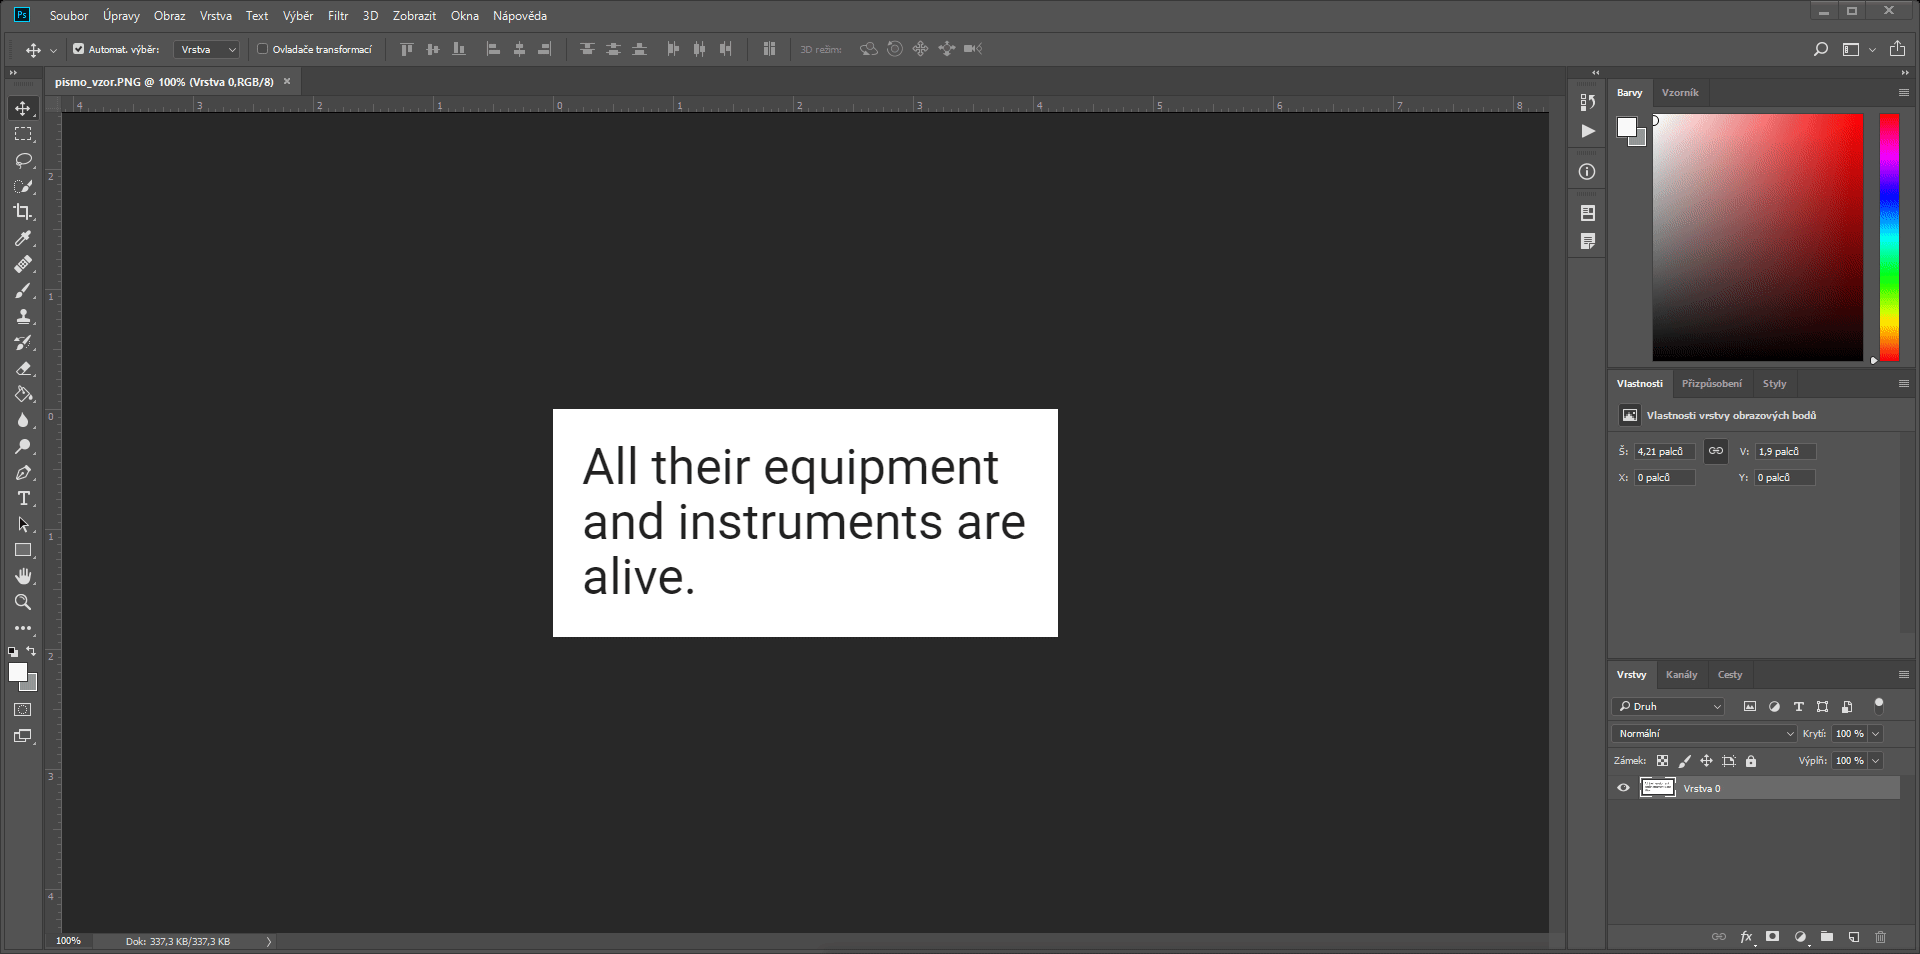Hide the Vrstva 0 layer
This screenshot has width=1920, height=954.
coord(1623,788)
